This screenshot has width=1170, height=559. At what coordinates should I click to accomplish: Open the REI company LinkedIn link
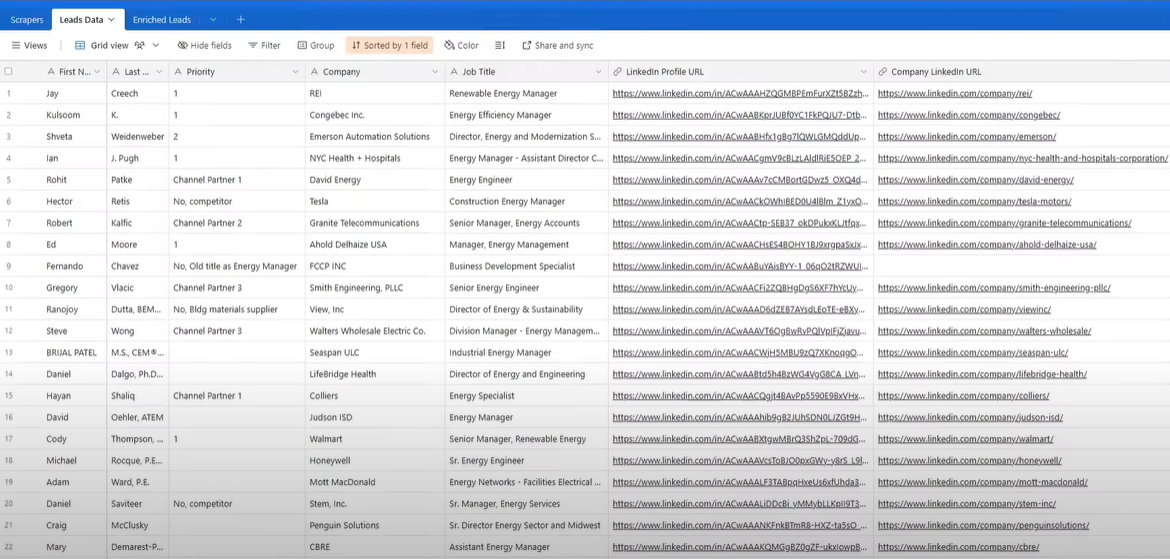tap(954, 93)
